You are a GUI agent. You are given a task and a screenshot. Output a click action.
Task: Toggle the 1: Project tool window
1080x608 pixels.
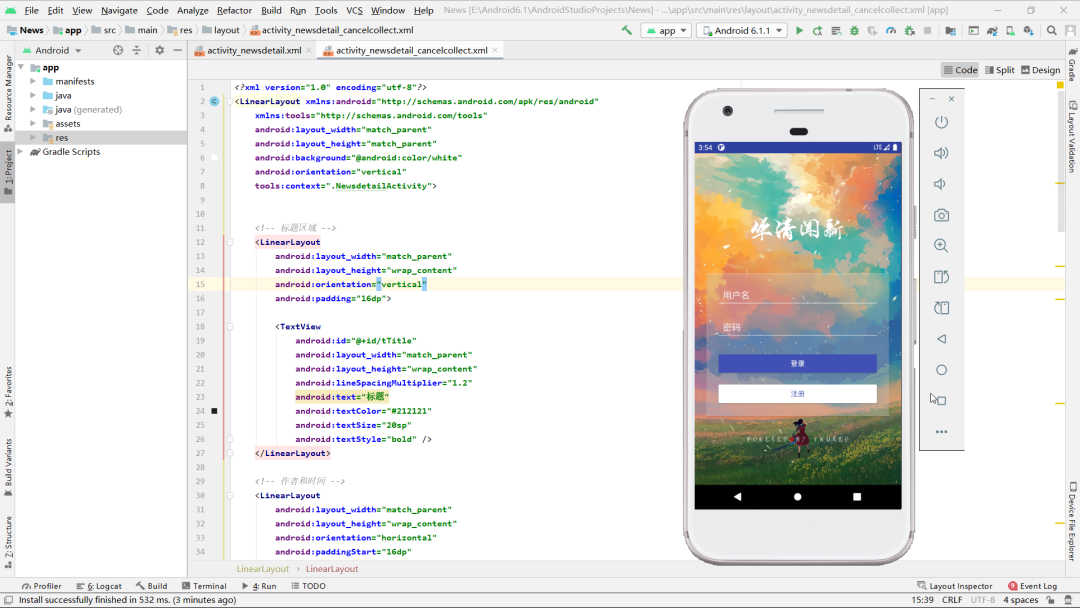[8, 172]
